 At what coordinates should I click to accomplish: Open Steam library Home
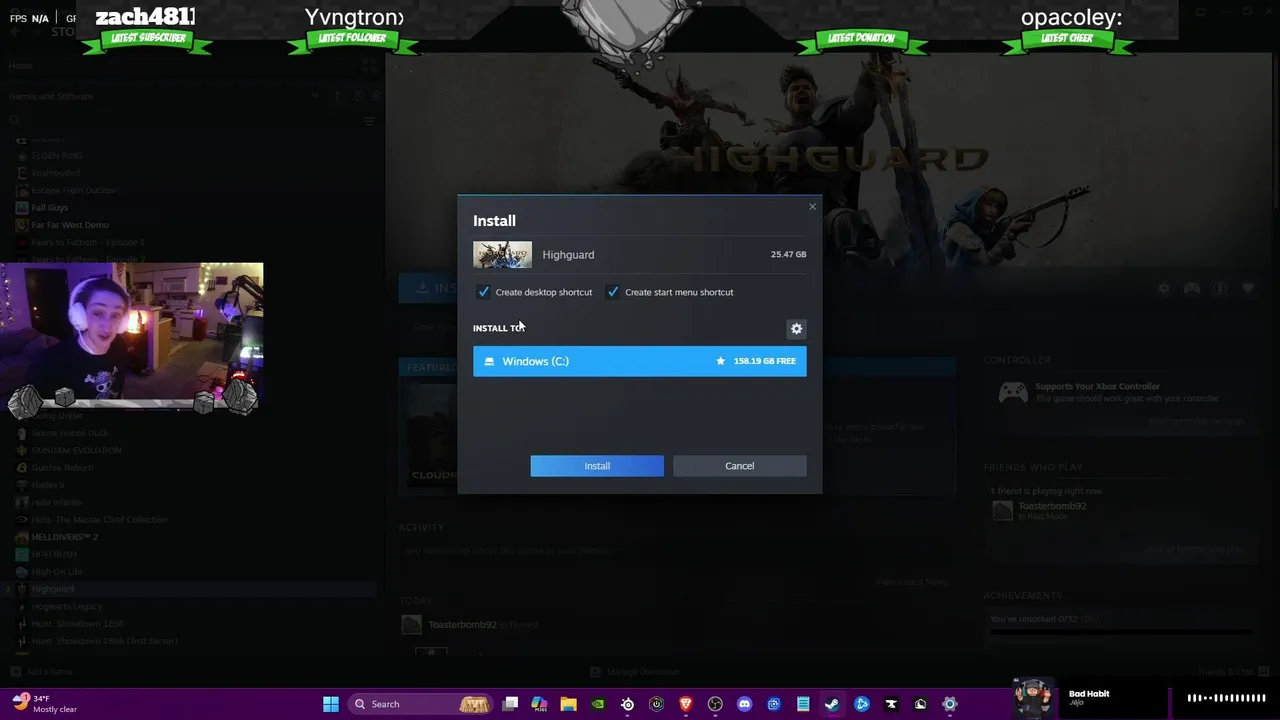[x=21, y=66]
